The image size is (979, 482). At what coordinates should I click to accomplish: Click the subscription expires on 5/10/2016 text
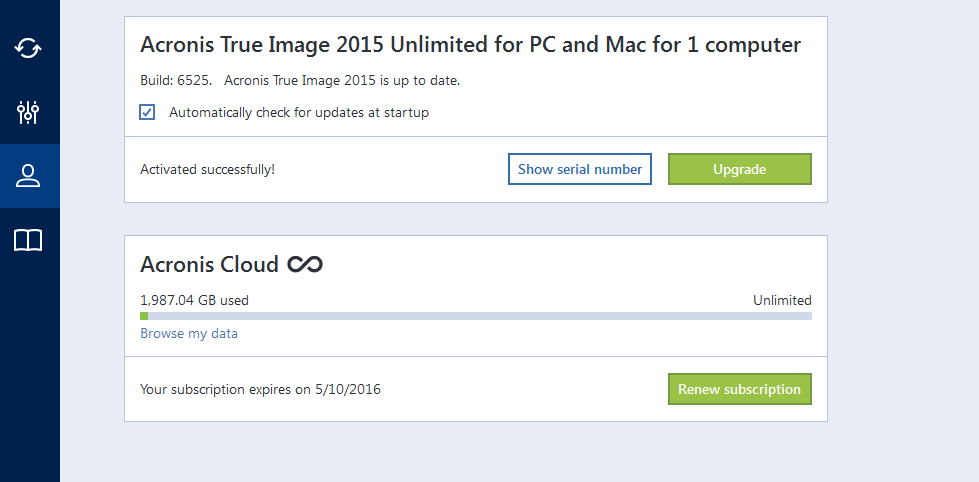260,390
